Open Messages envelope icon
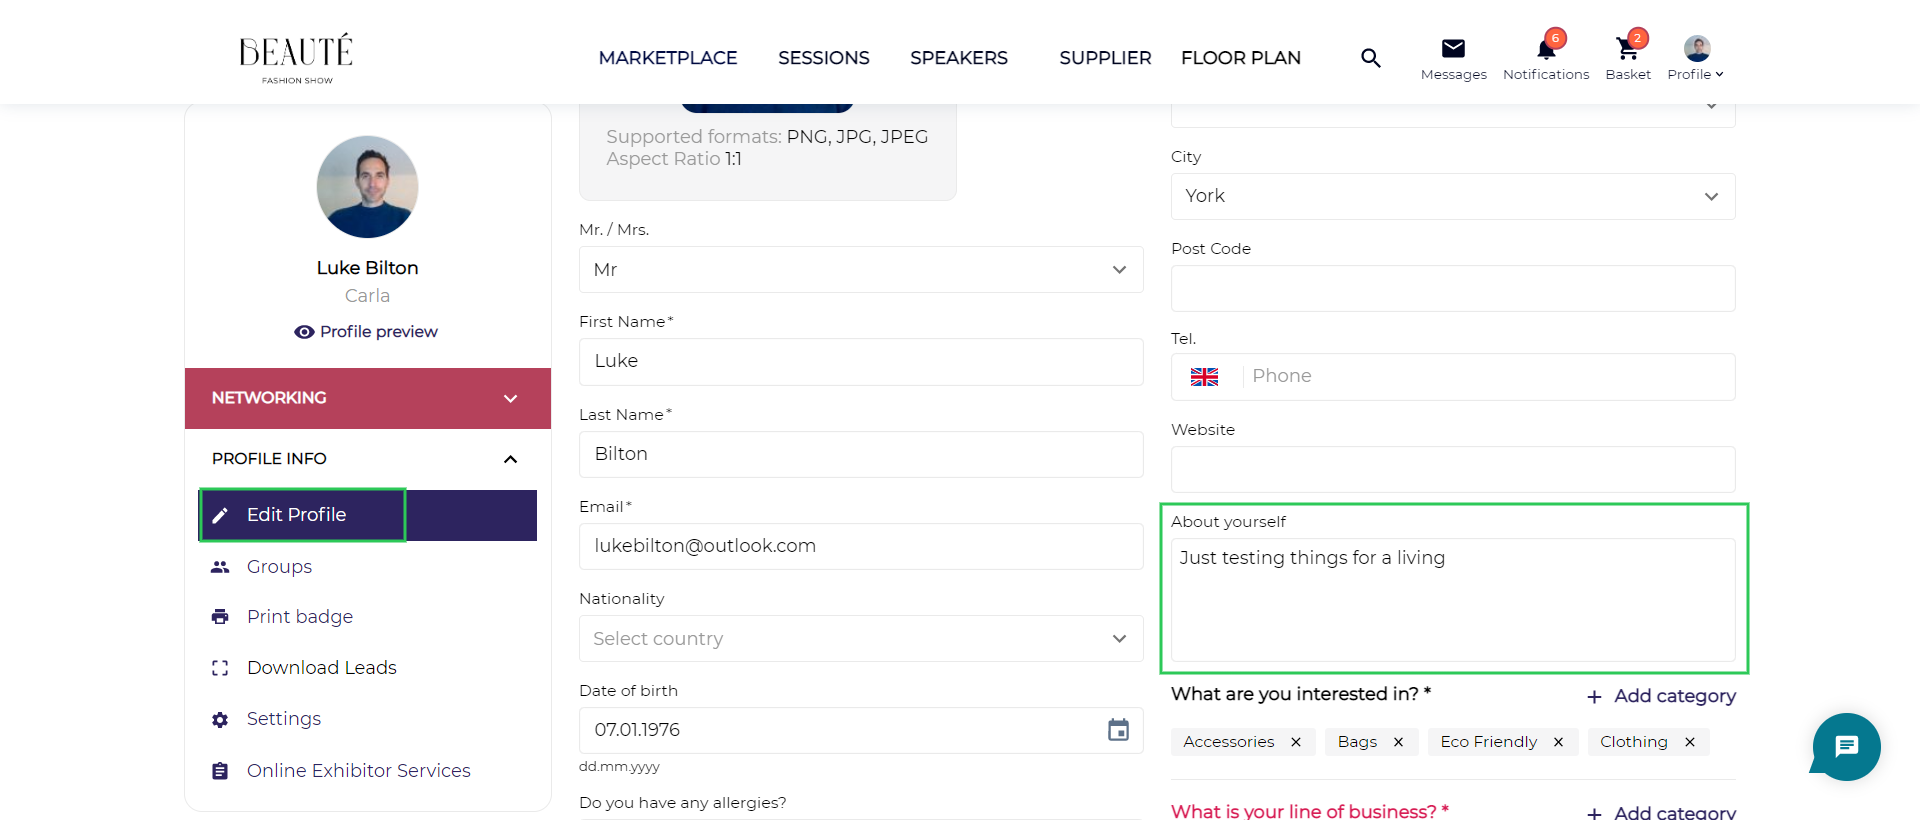This screenshot has height=821, width=1921. pos(1453,49)
